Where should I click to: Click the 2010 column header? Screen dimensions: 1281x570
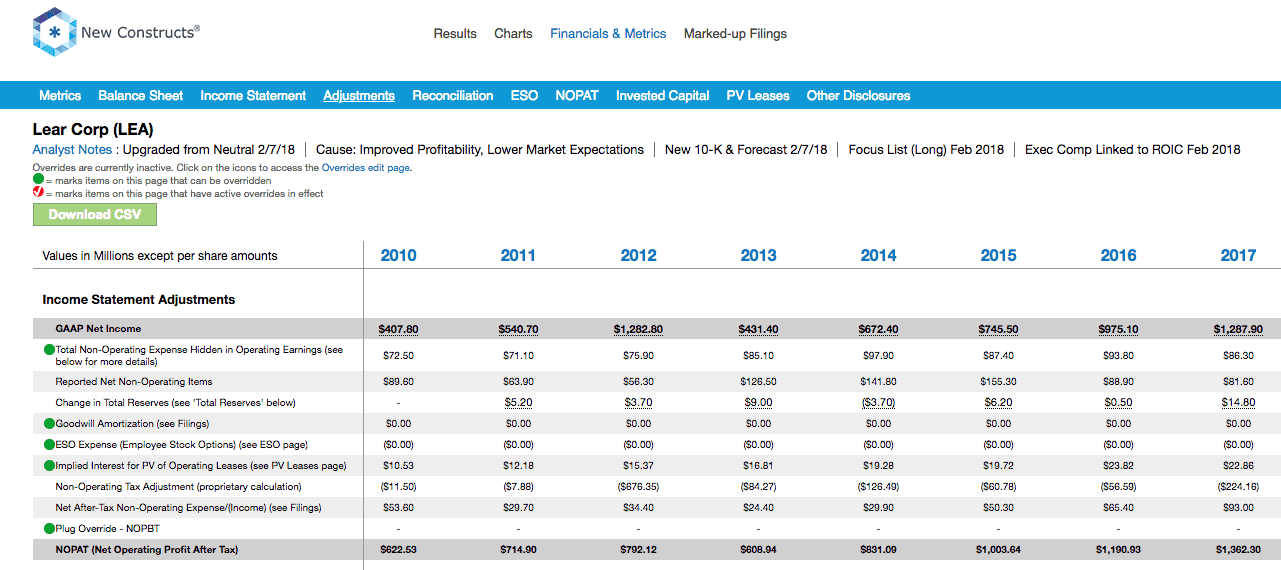(398, 256)
